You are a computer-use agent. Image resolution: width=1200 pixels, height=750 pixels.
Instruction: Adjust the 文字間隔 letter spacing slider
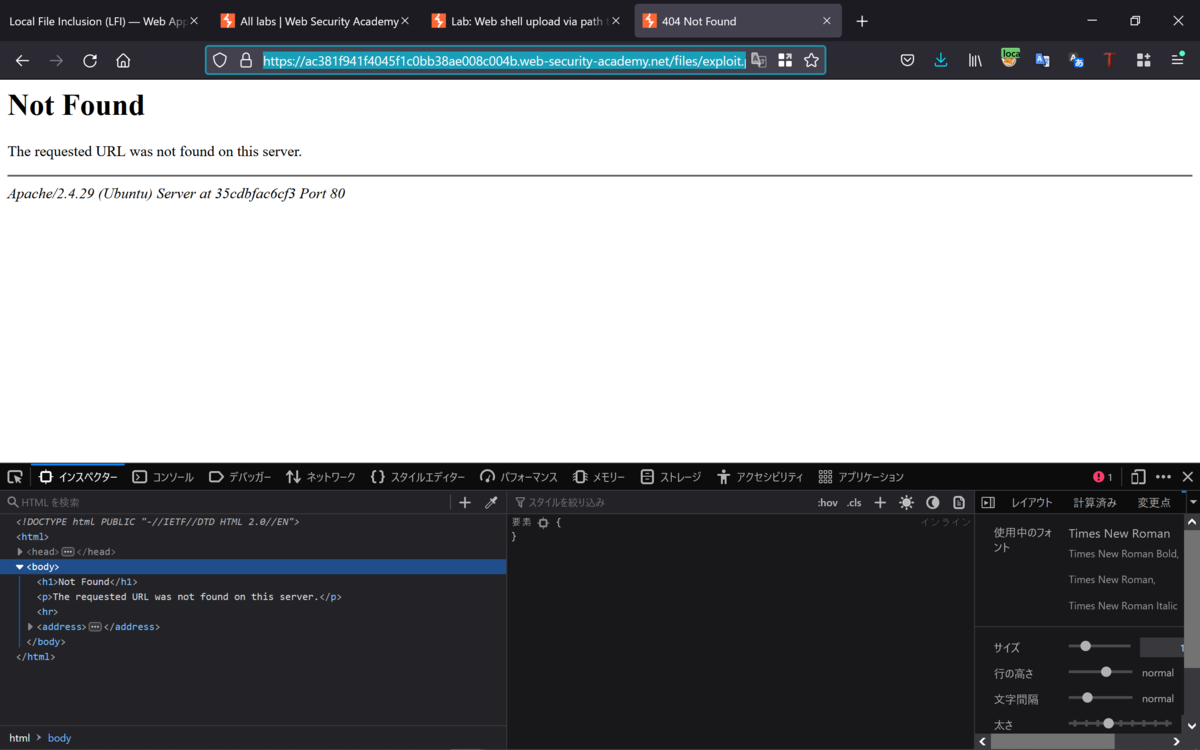pyautogui.click(x=1100, y=698)
